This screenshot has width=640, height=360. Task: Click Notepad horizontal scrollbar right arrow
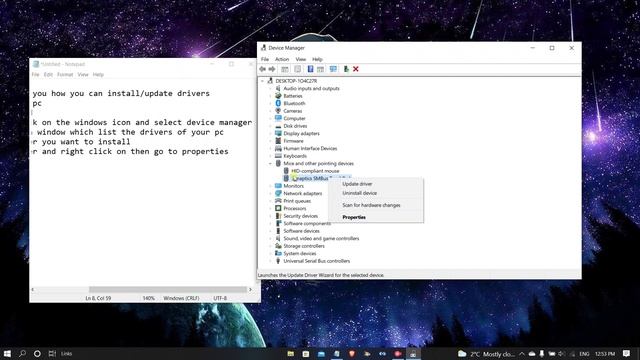click(251, 289)
